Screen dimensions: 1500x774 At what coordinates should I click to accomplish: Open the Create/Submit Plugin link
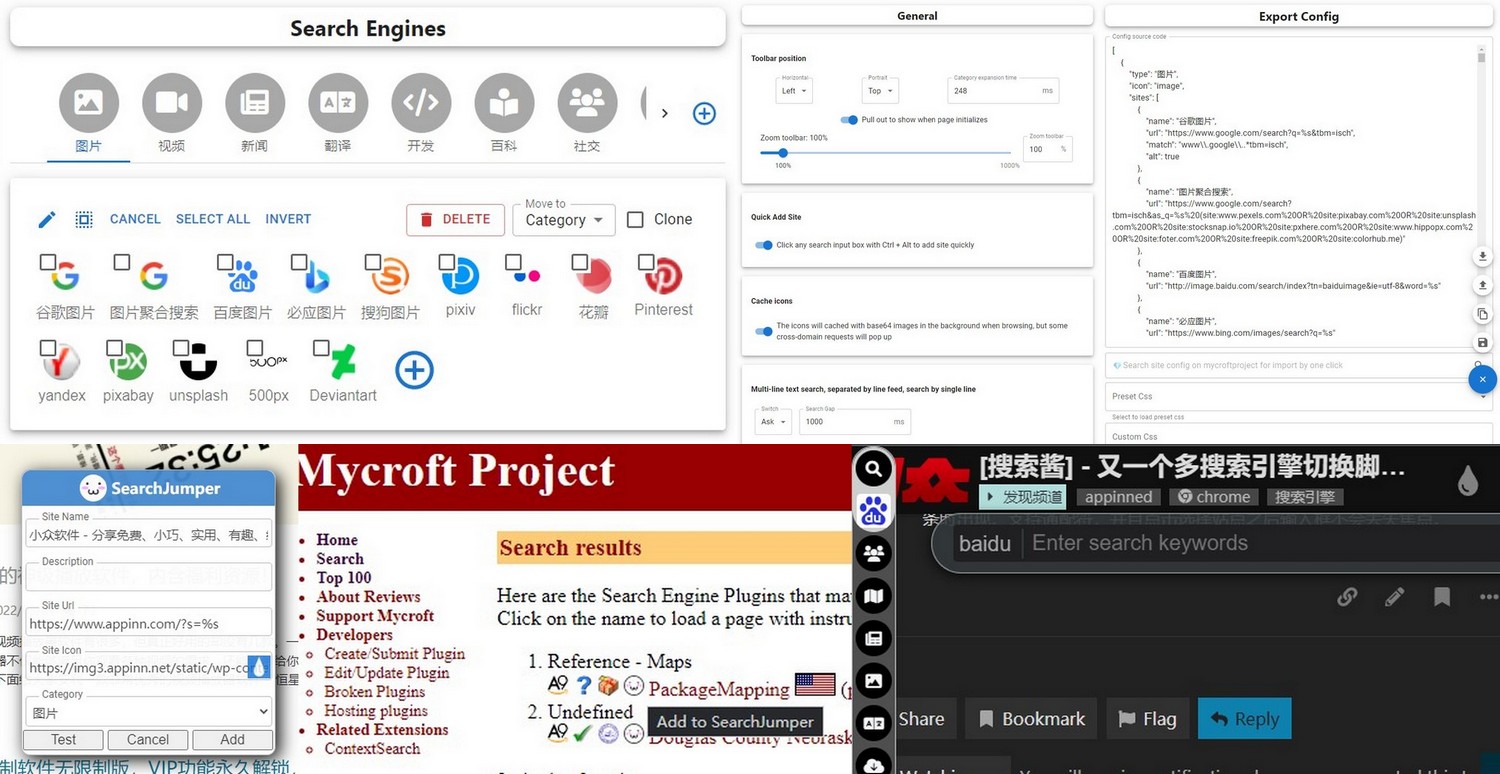point(395,654)
